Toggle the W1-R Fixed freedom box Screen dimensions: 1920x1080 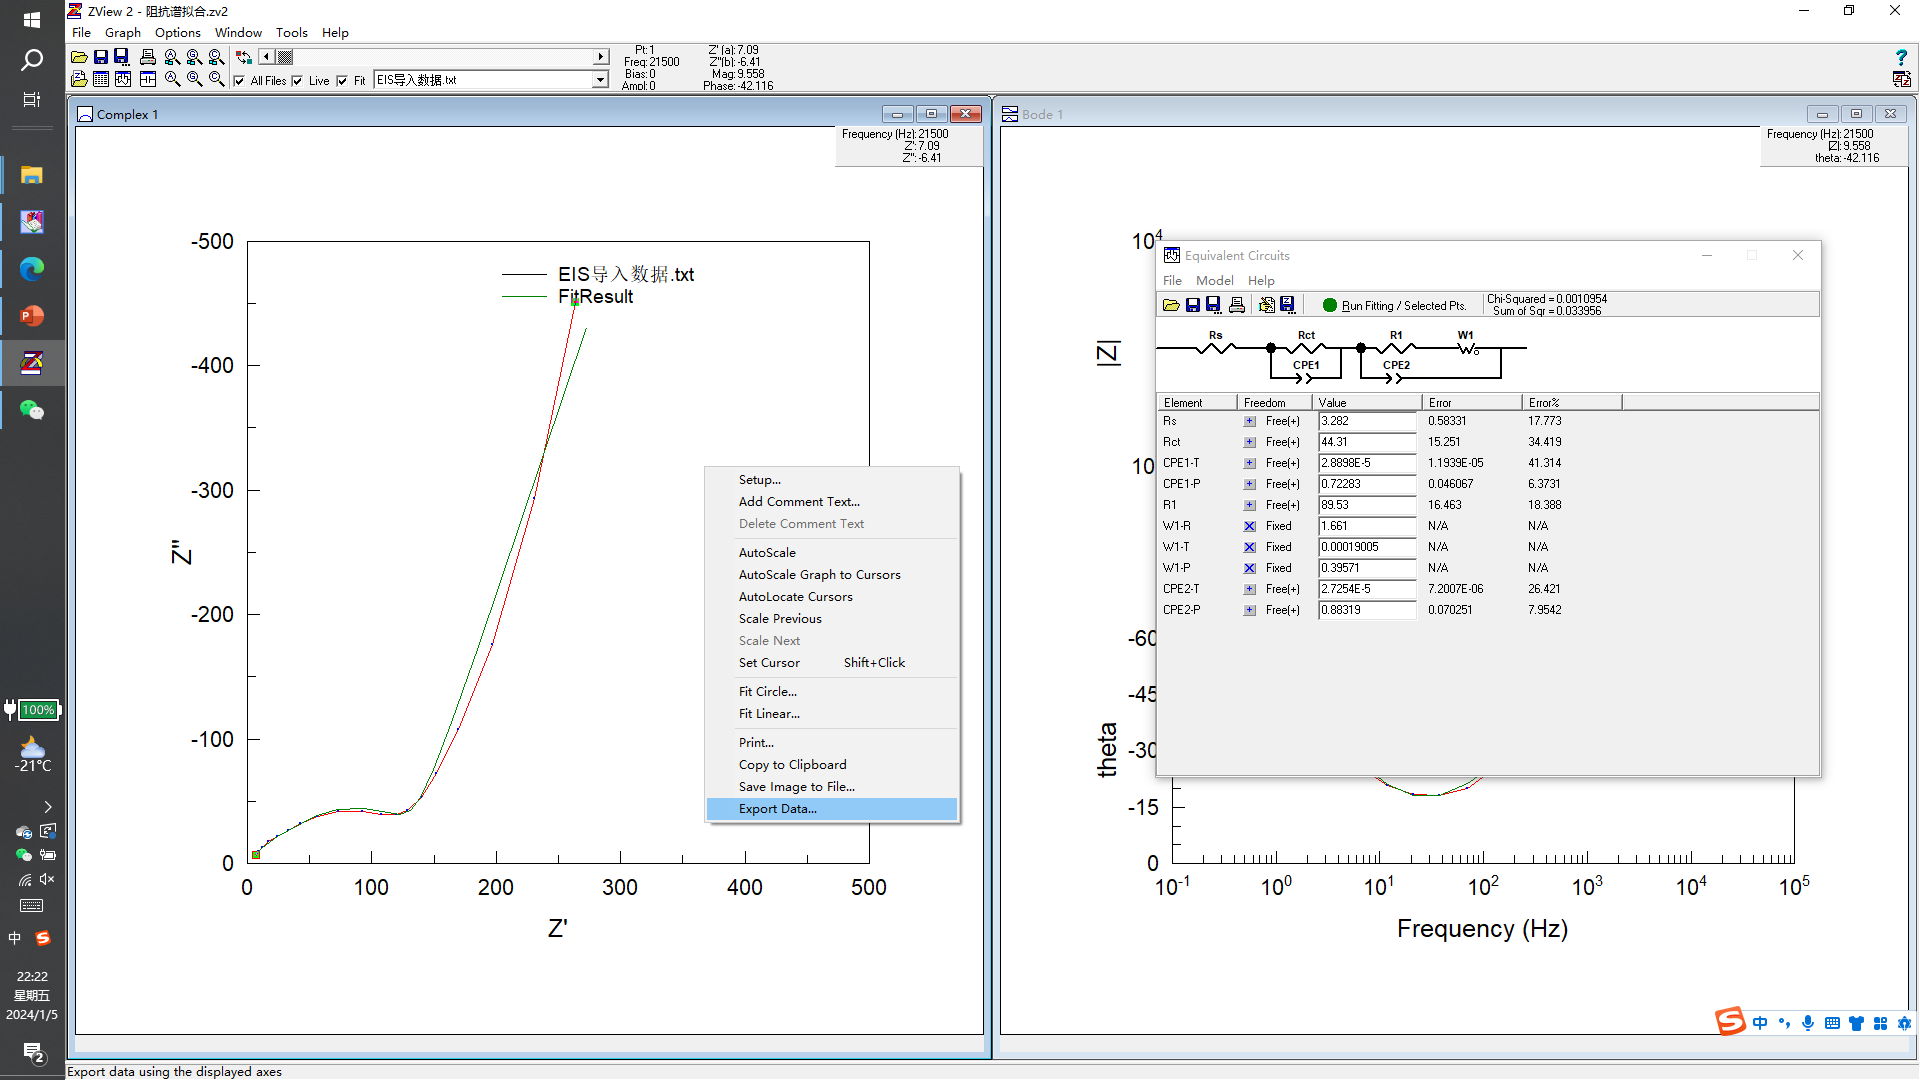point(1250,526)
